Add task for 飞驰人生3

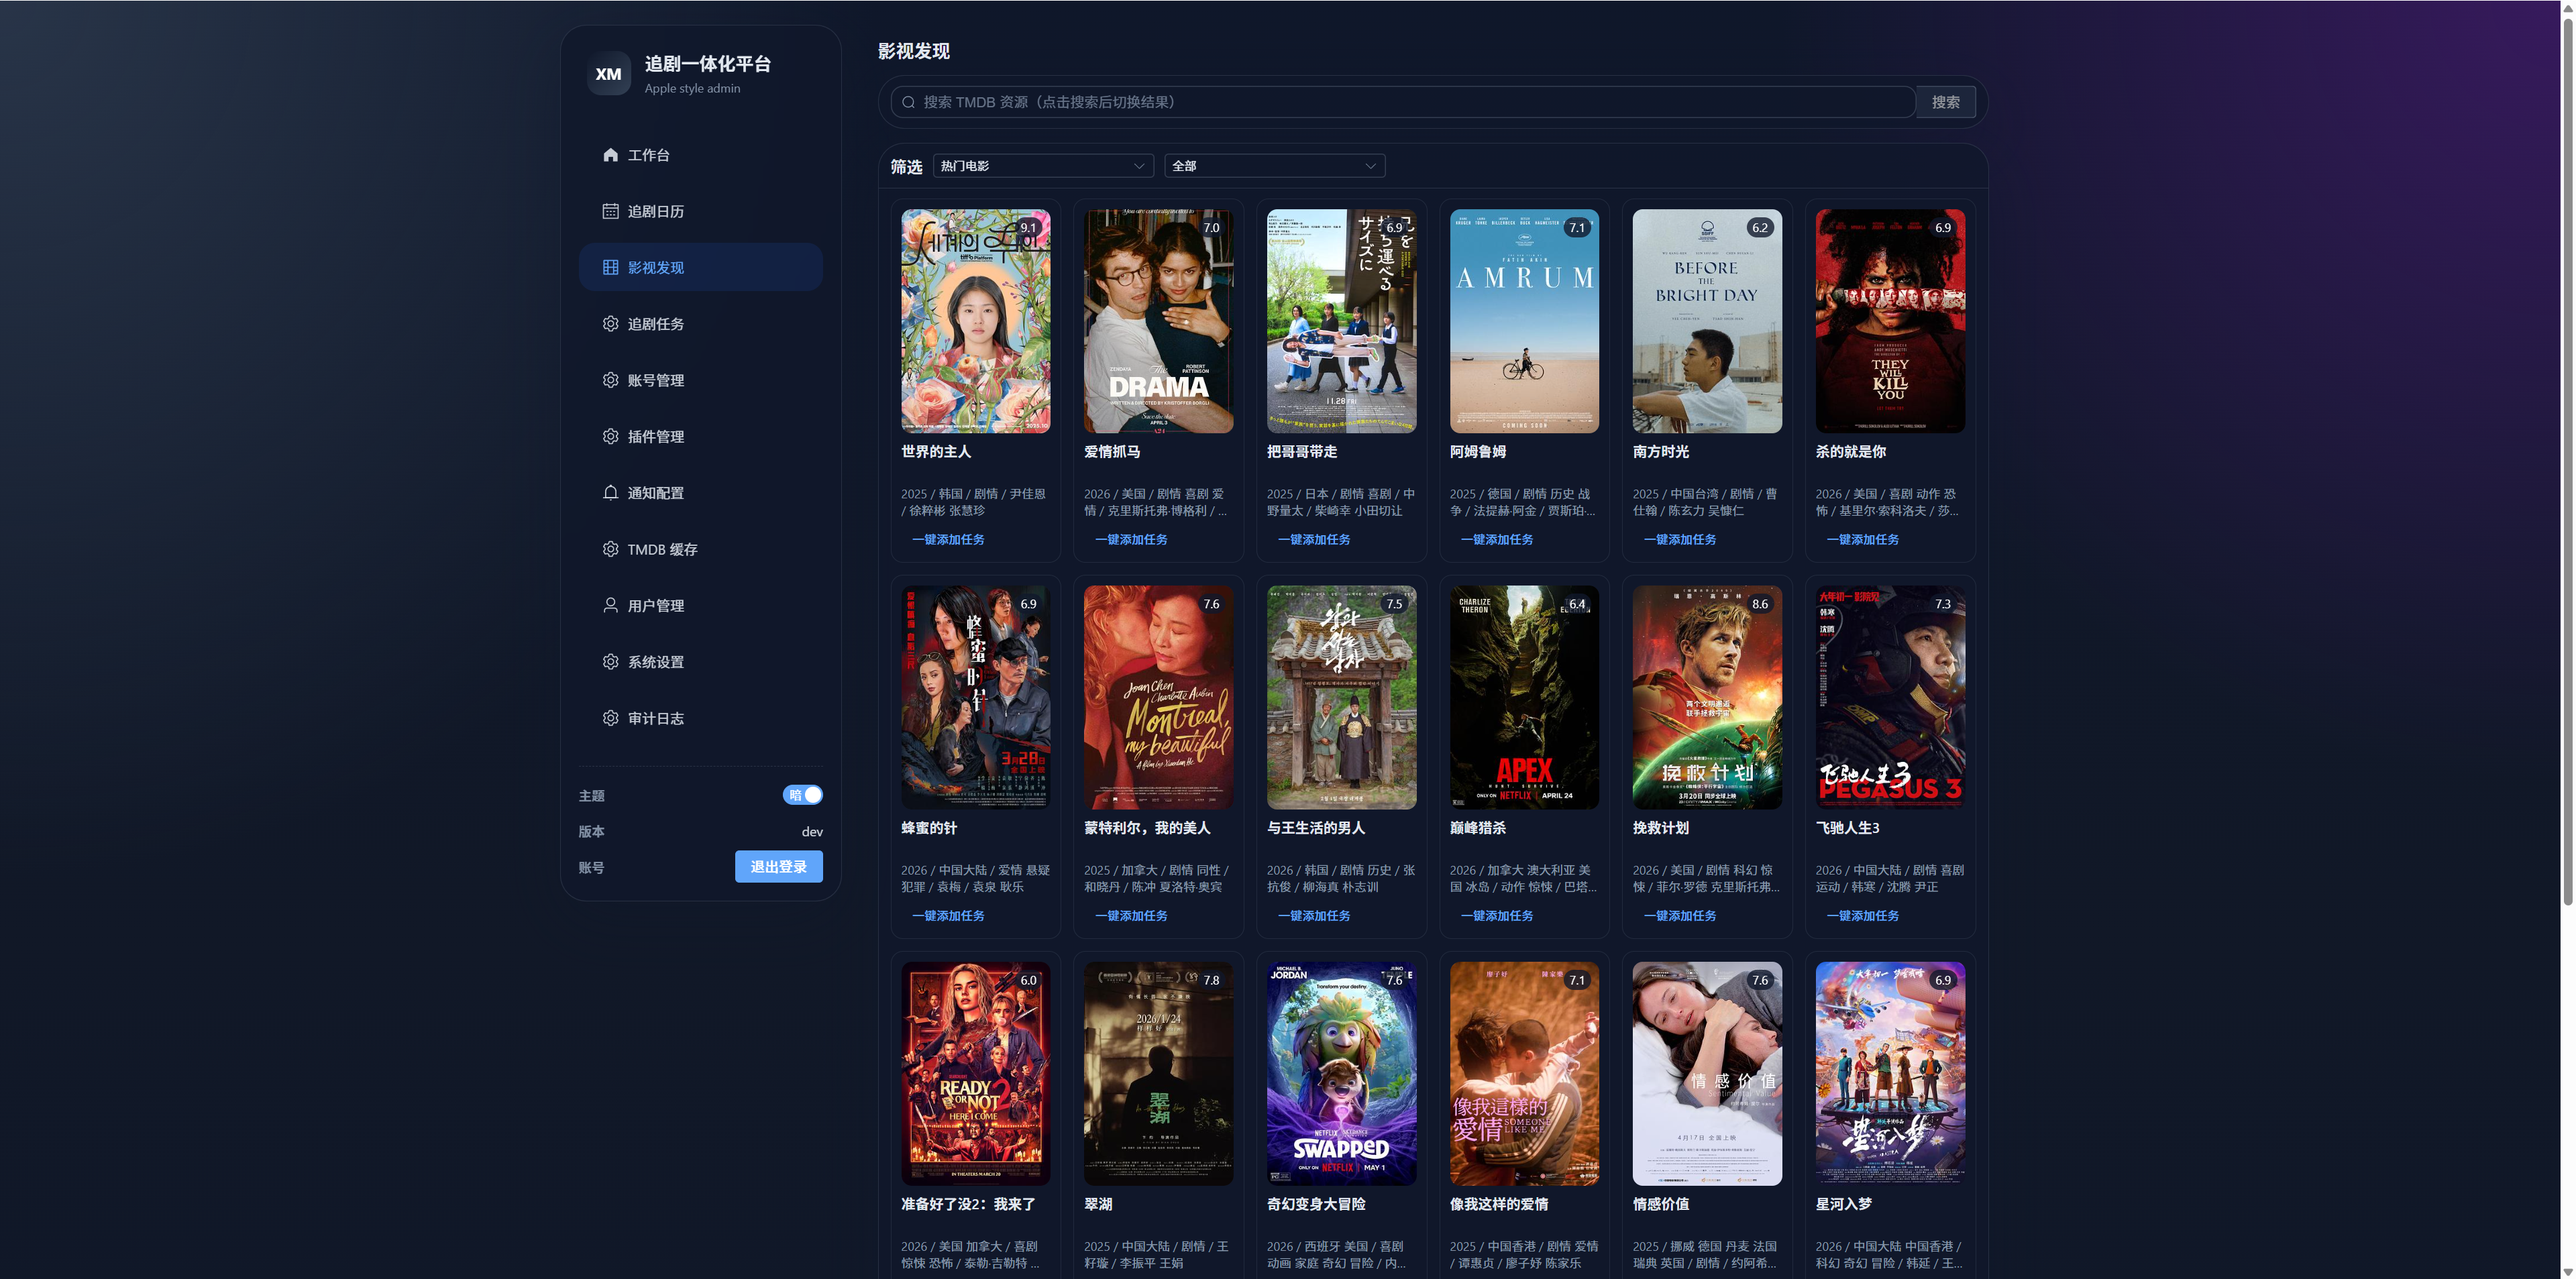coord(1862,916)
